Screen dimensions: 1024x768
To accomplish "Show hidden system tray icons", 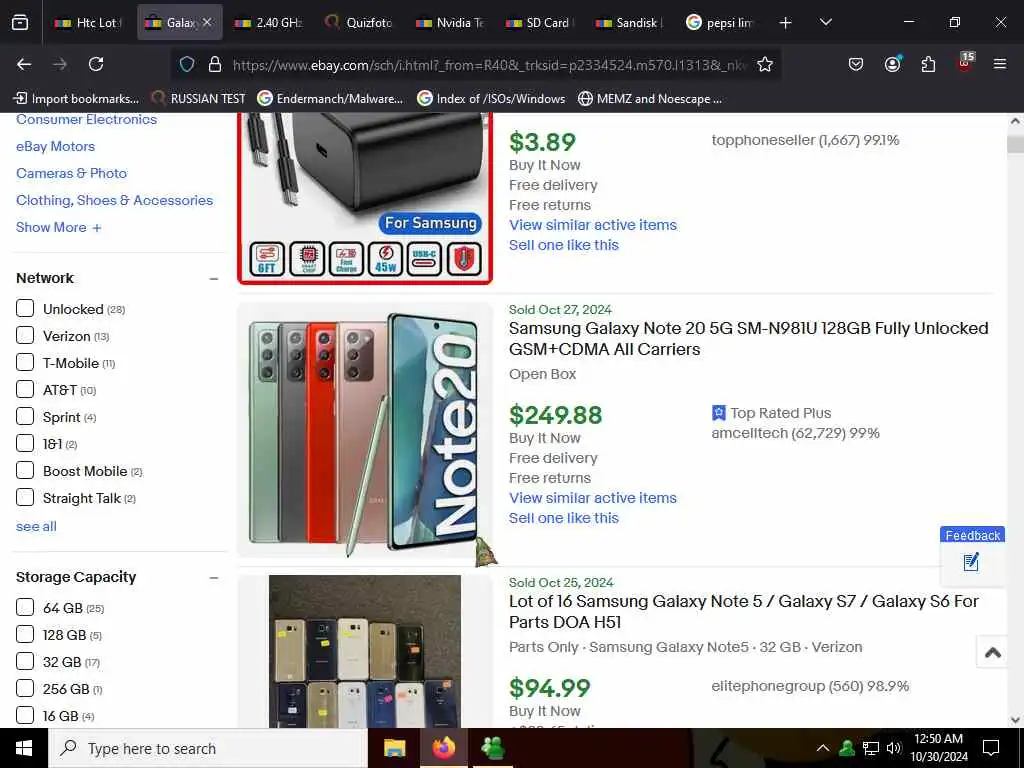I will pos(823,748).
